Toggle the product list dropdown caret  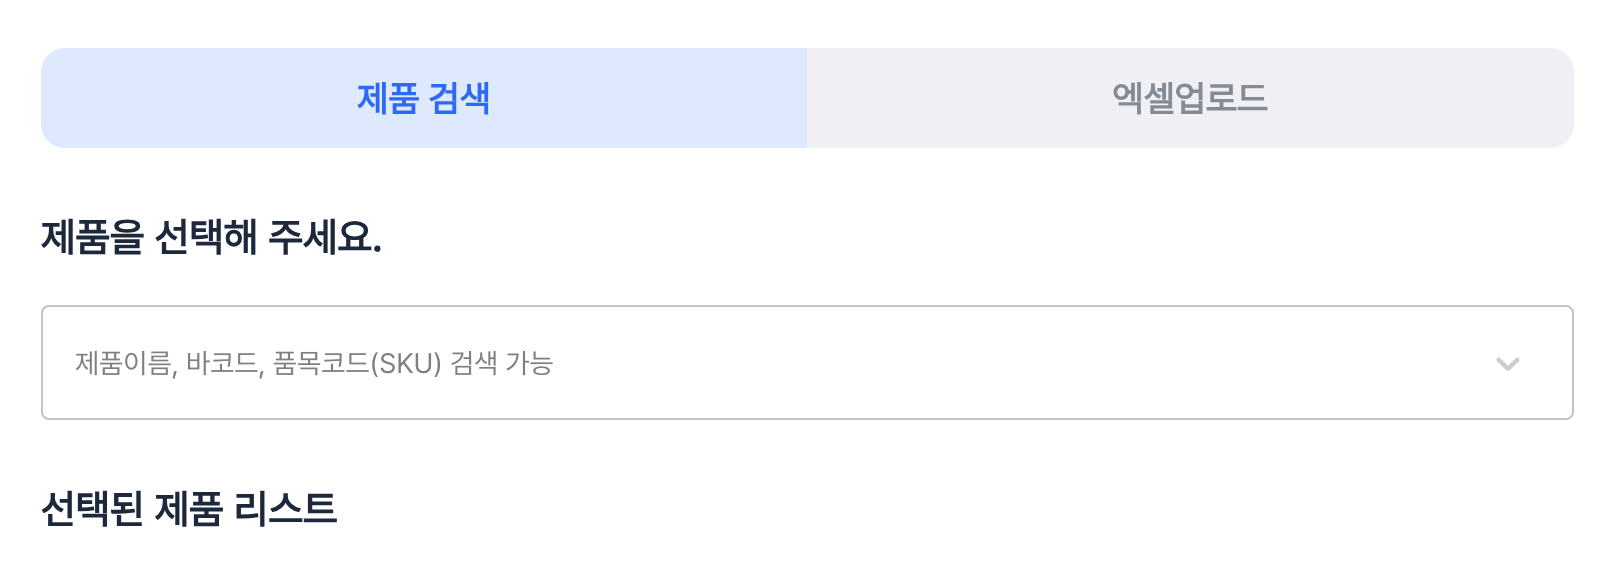[x=1507, y=363]
